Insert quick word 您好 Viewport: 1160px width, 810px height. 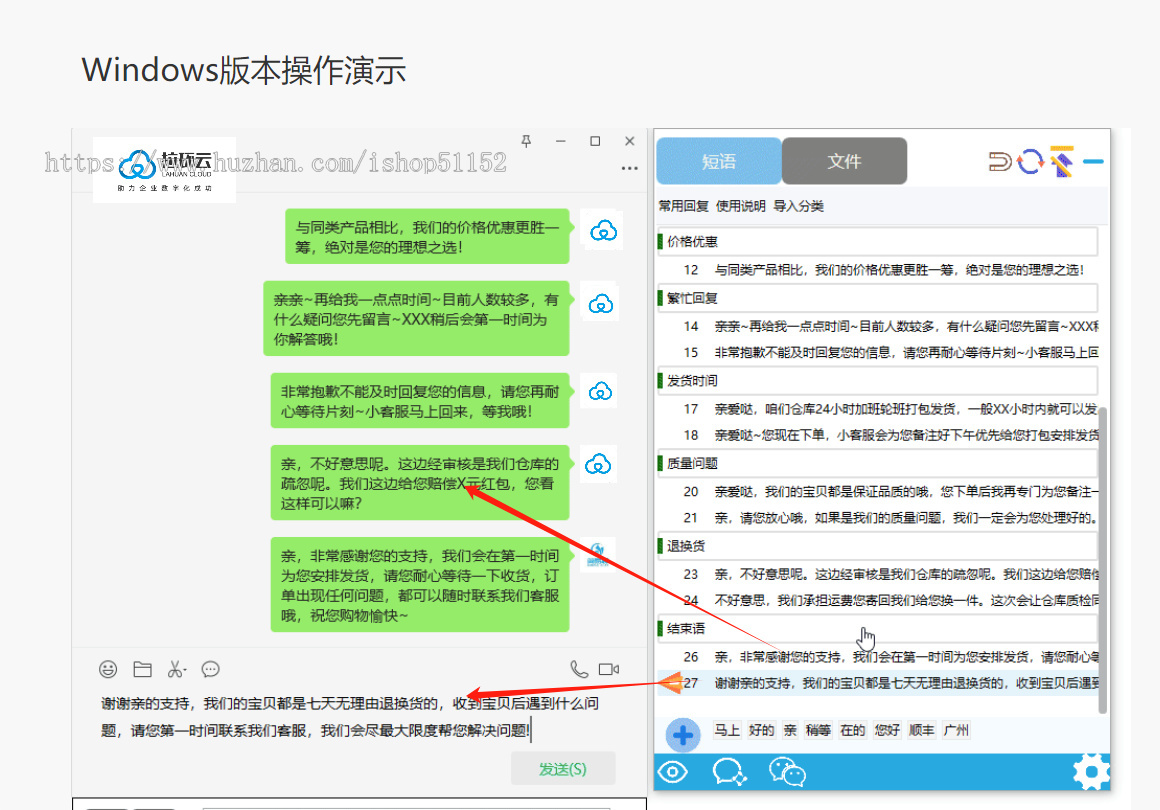887,730
